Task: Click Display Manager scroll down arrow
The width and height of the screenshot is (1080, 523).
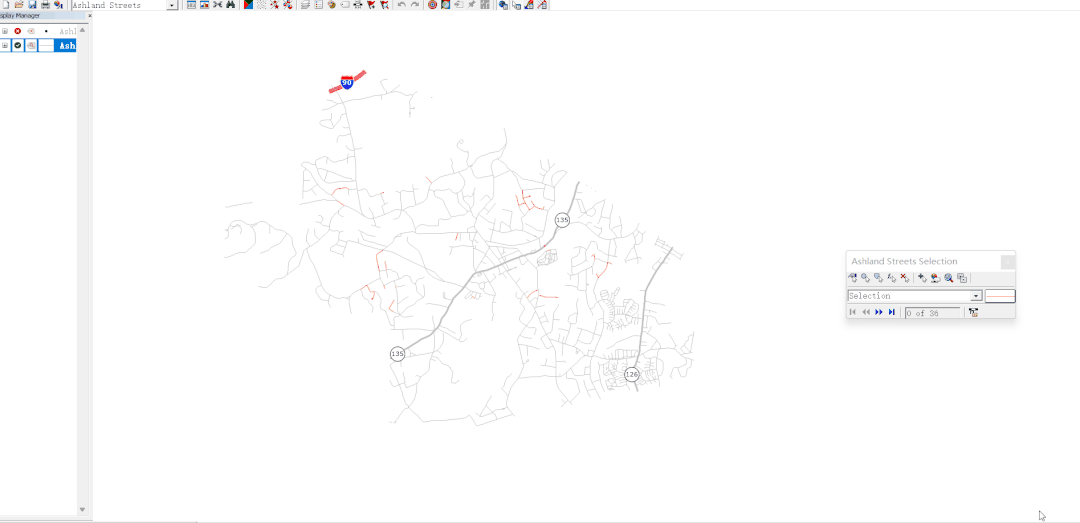Action: (82, 510)
